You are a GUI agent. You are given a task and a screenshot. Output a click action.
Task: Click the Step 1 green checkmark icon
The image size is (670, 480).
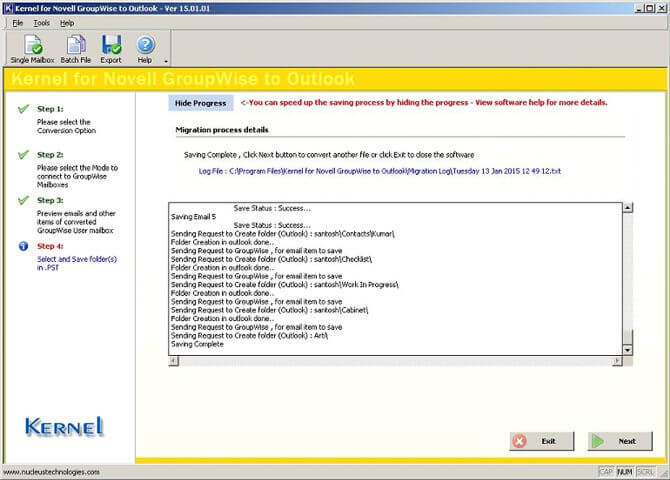click(24, 109)
